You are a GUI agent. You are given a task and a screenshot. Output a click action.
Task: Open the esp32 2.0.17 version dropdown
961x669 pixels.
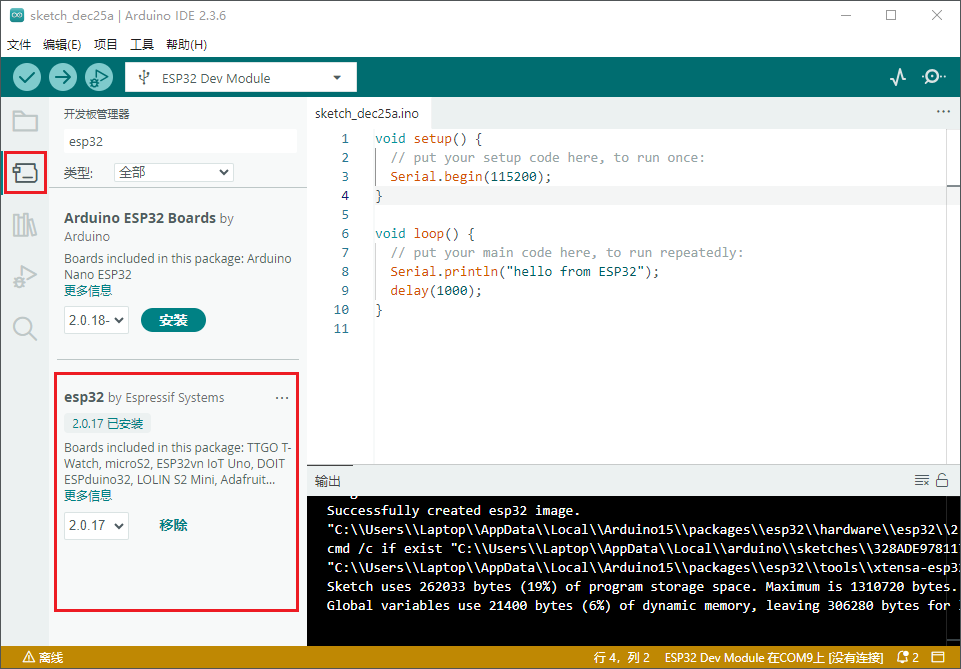96,525
